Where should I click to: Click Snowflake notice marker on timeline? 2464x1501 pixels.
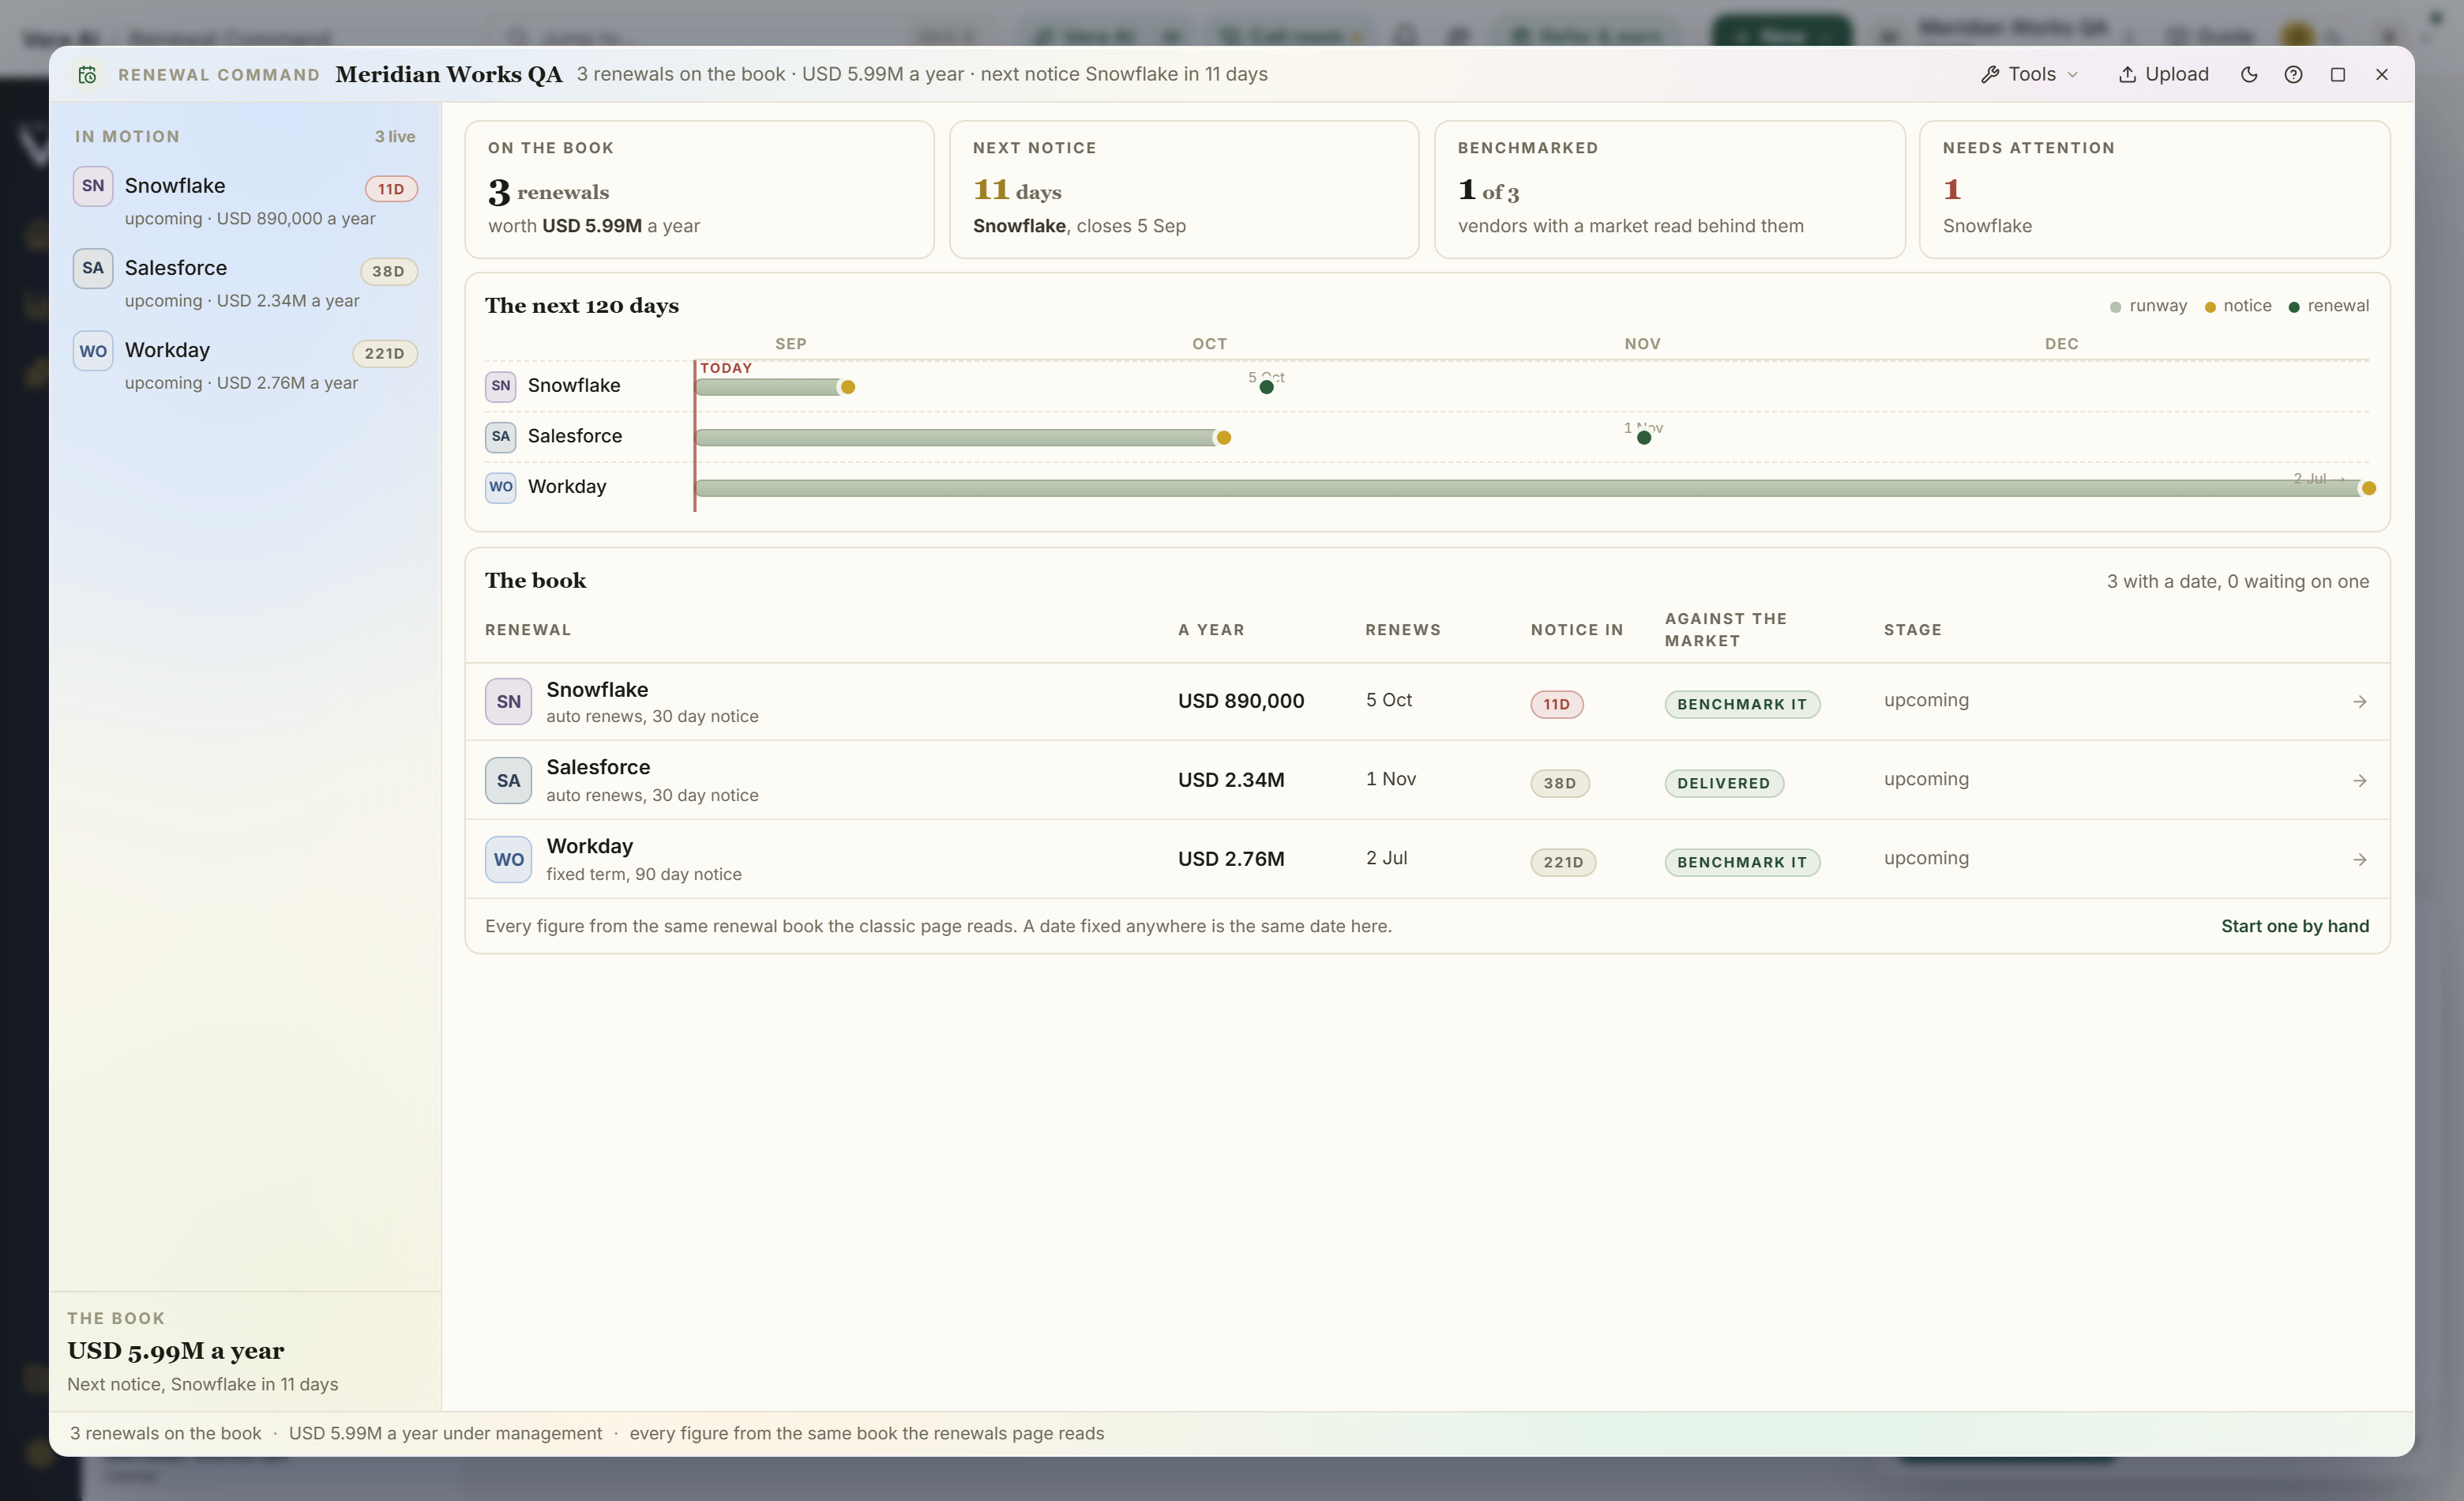point(848,387)
